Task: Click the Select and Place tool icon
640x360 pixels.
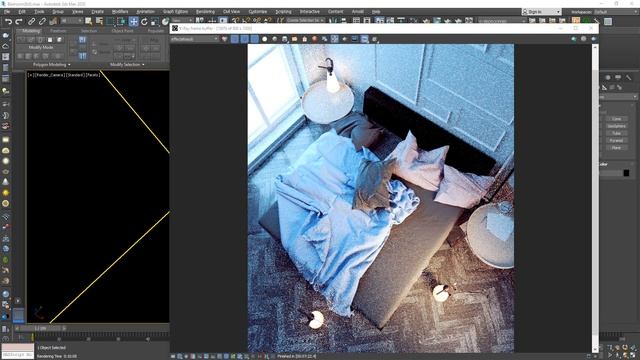Action: [x=165, y=21]
